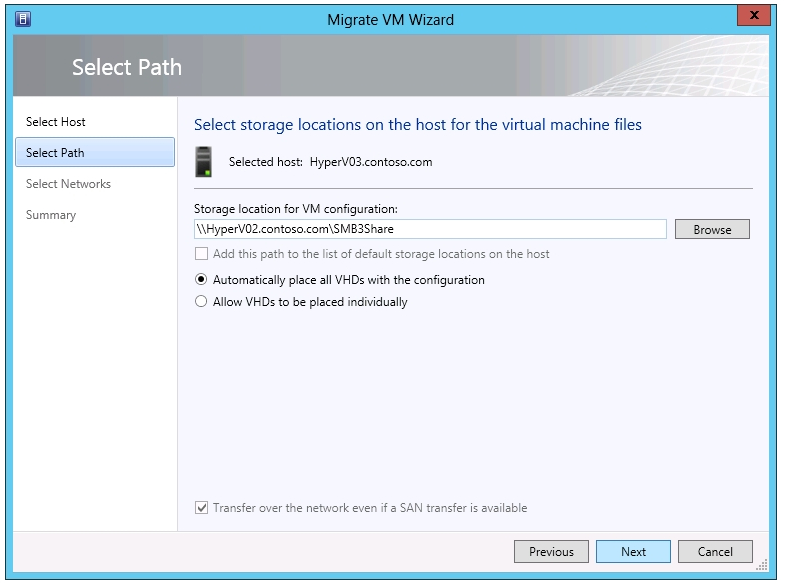The image size is (785, 583).
Task: Click the storage location path field
Action: tap(430, 230)
